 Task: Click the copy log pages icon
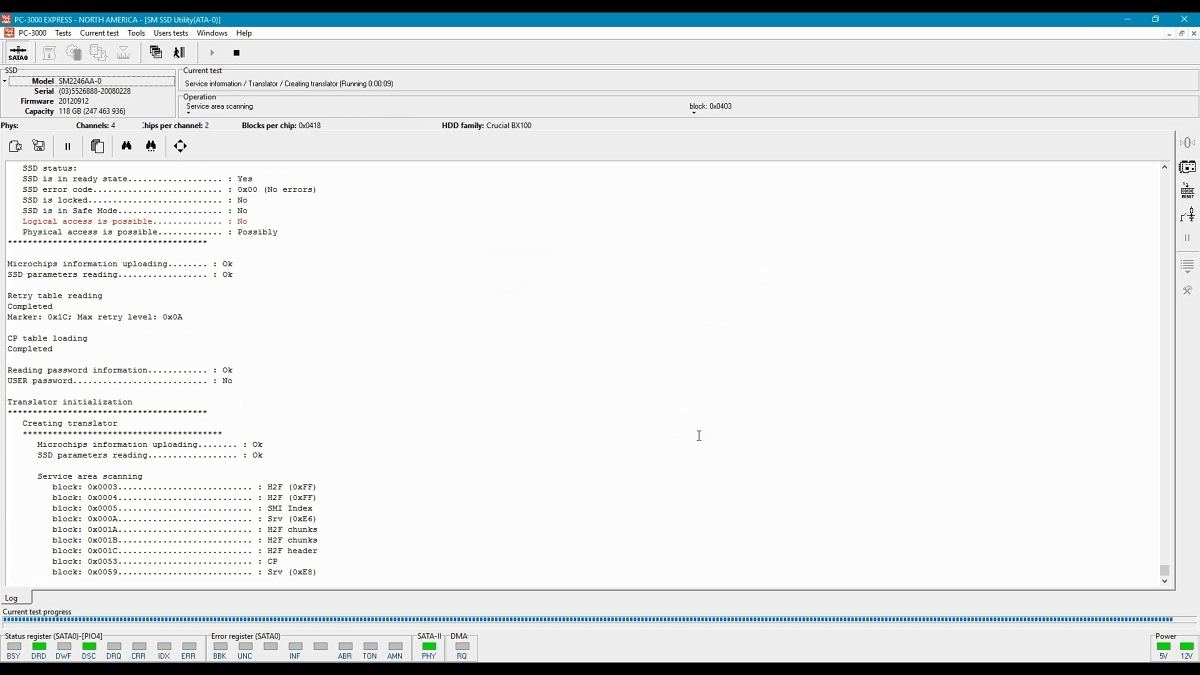[x=97, y=146]
